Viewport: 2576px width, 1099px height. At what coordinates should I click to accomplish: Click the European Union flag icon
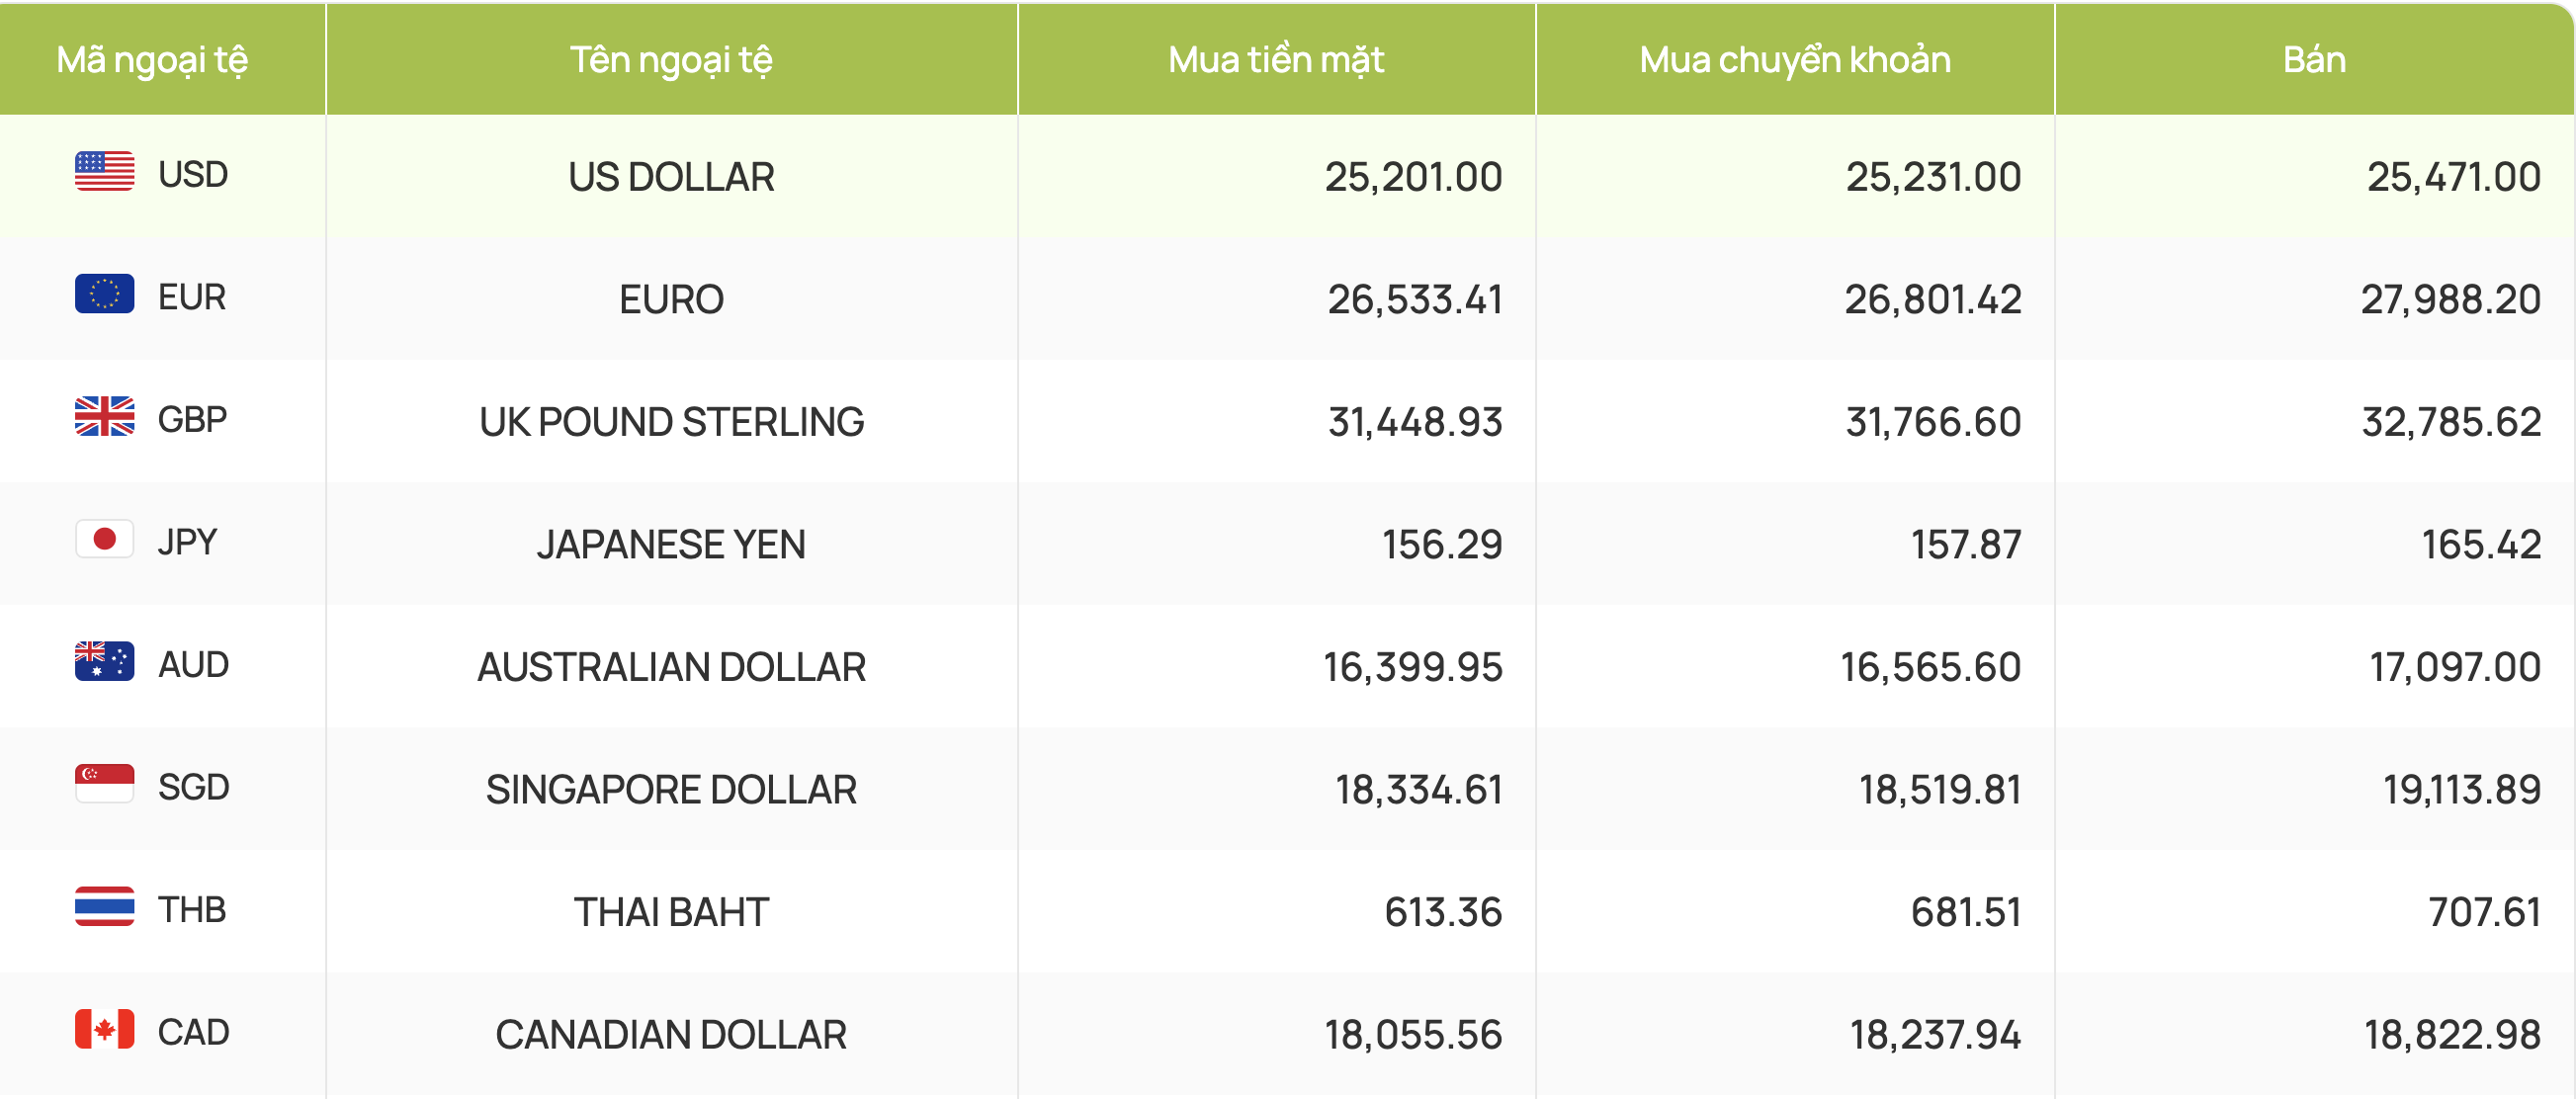click(104, 294)
